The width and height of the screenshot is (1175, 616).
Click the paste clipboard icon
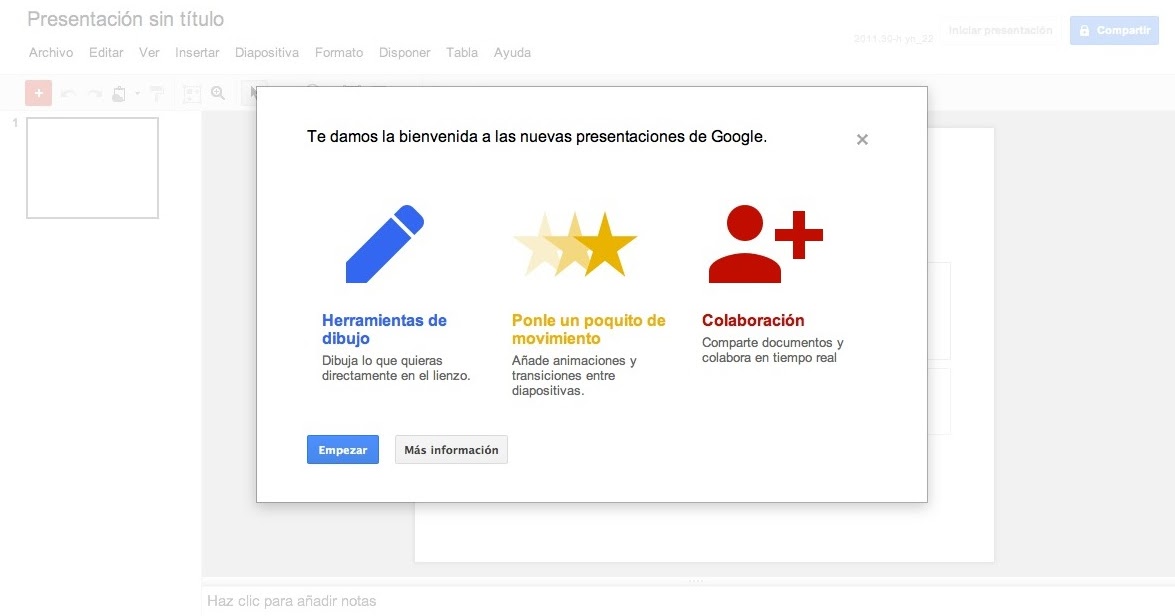(118, 94)
